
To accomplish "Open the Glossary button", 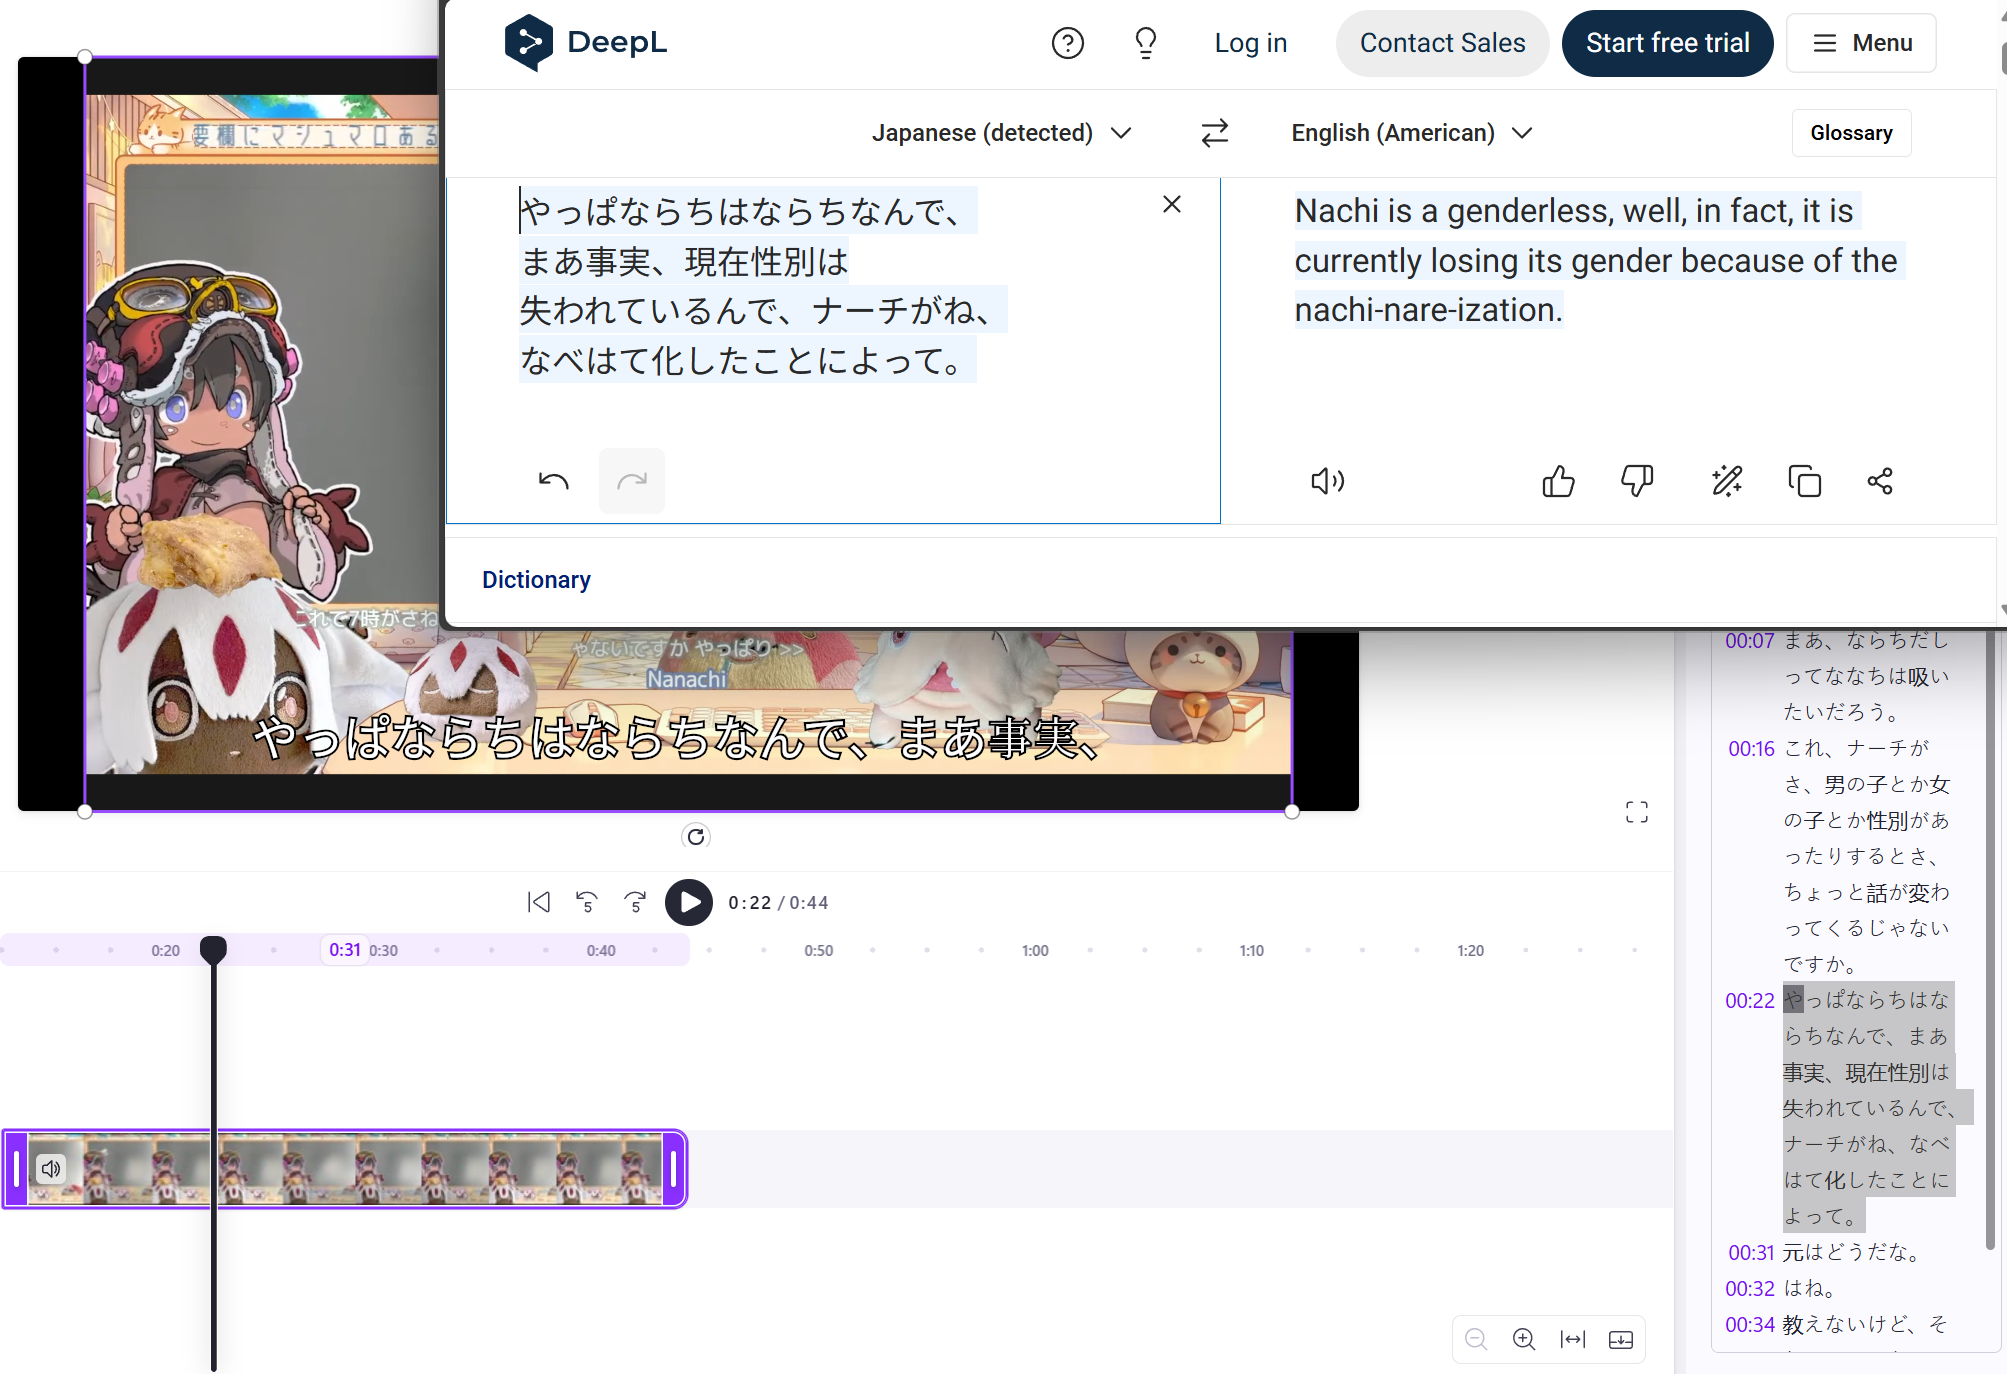I will 1850,133.
